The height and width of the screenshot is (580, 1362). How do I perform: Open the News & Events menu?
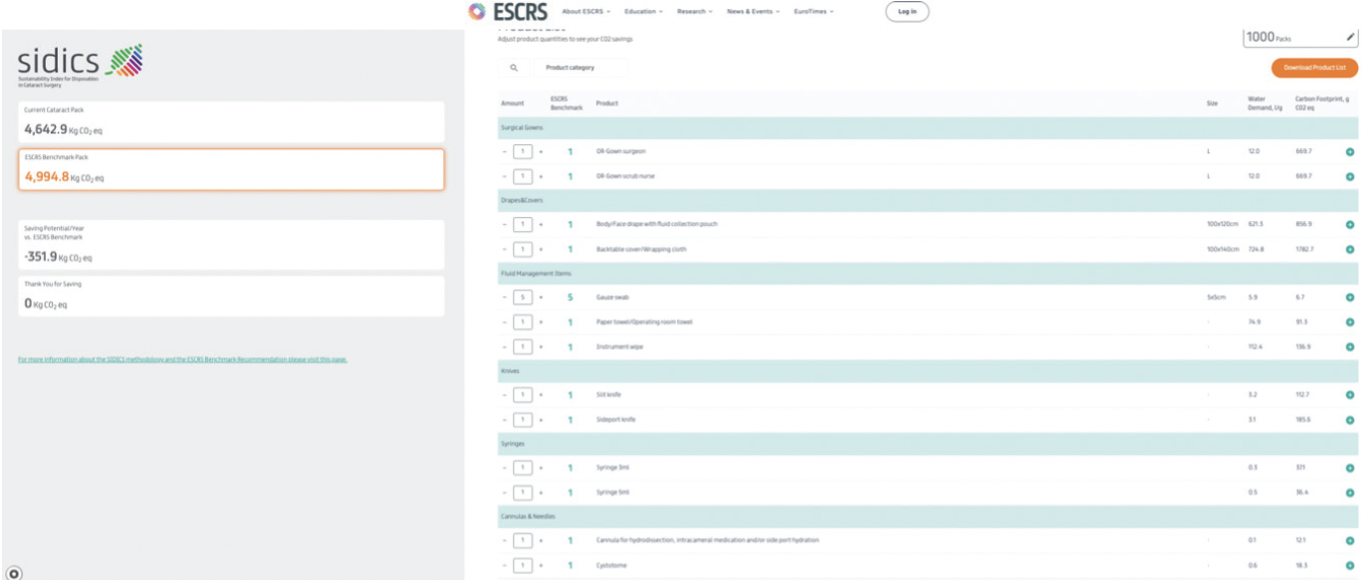(753, 12)
